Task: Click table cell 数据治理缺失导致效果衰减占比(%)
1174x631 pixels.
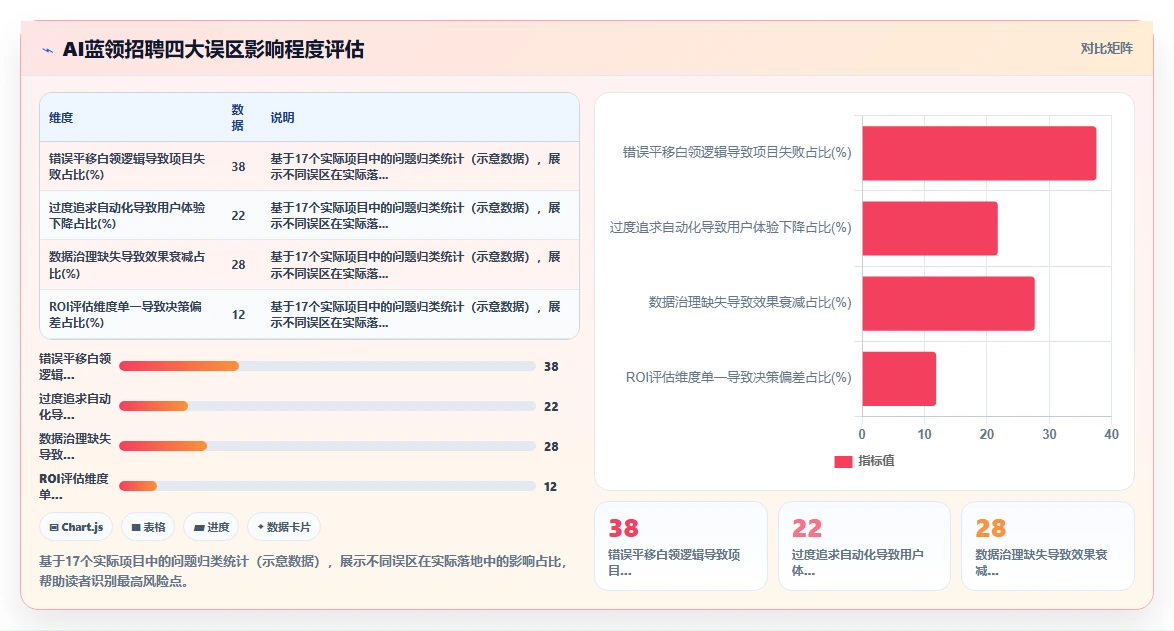Action: [x=127, y=265]
